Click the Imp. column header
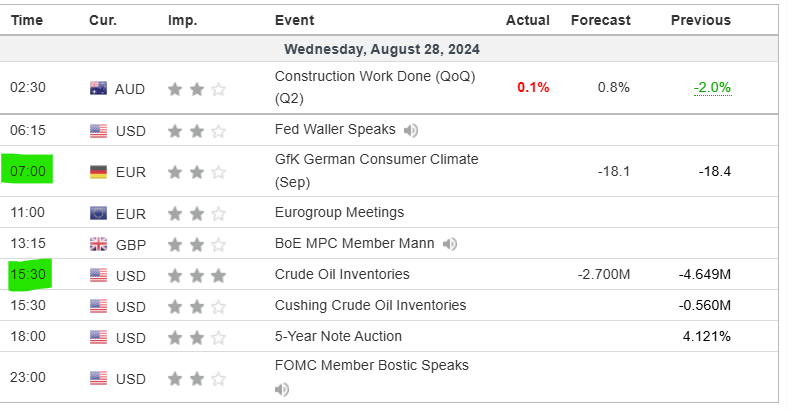 tap(182, 20)
